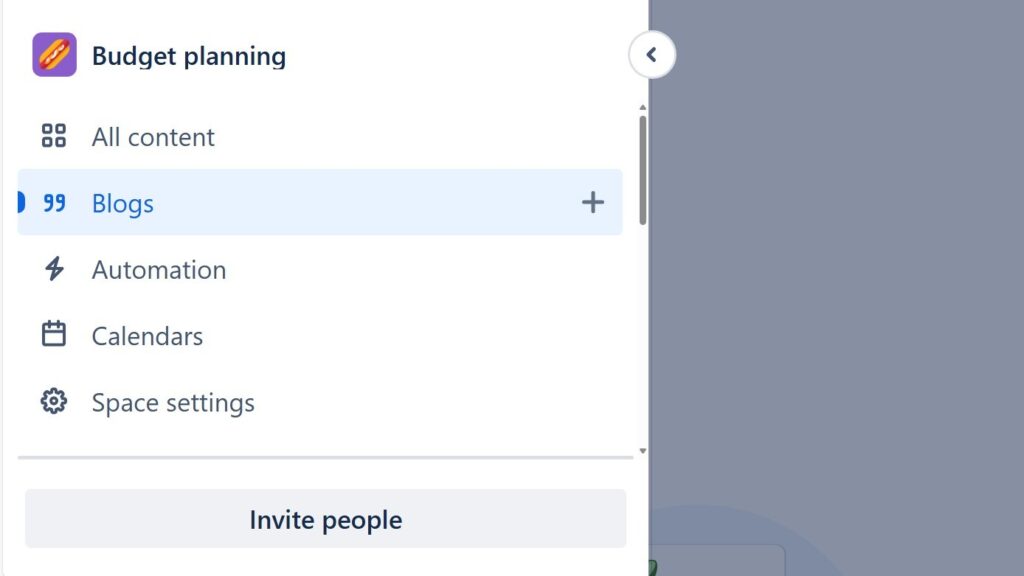
Task: Create a new blog with the plus icon
Action: [593, 203]
